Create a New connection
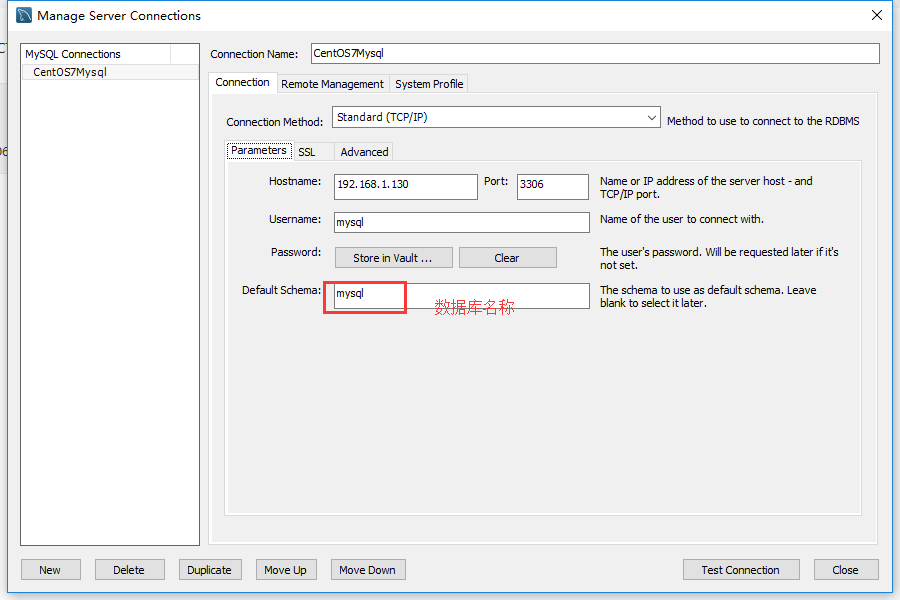This screenshot has width=900, height=600. point(51,570)
